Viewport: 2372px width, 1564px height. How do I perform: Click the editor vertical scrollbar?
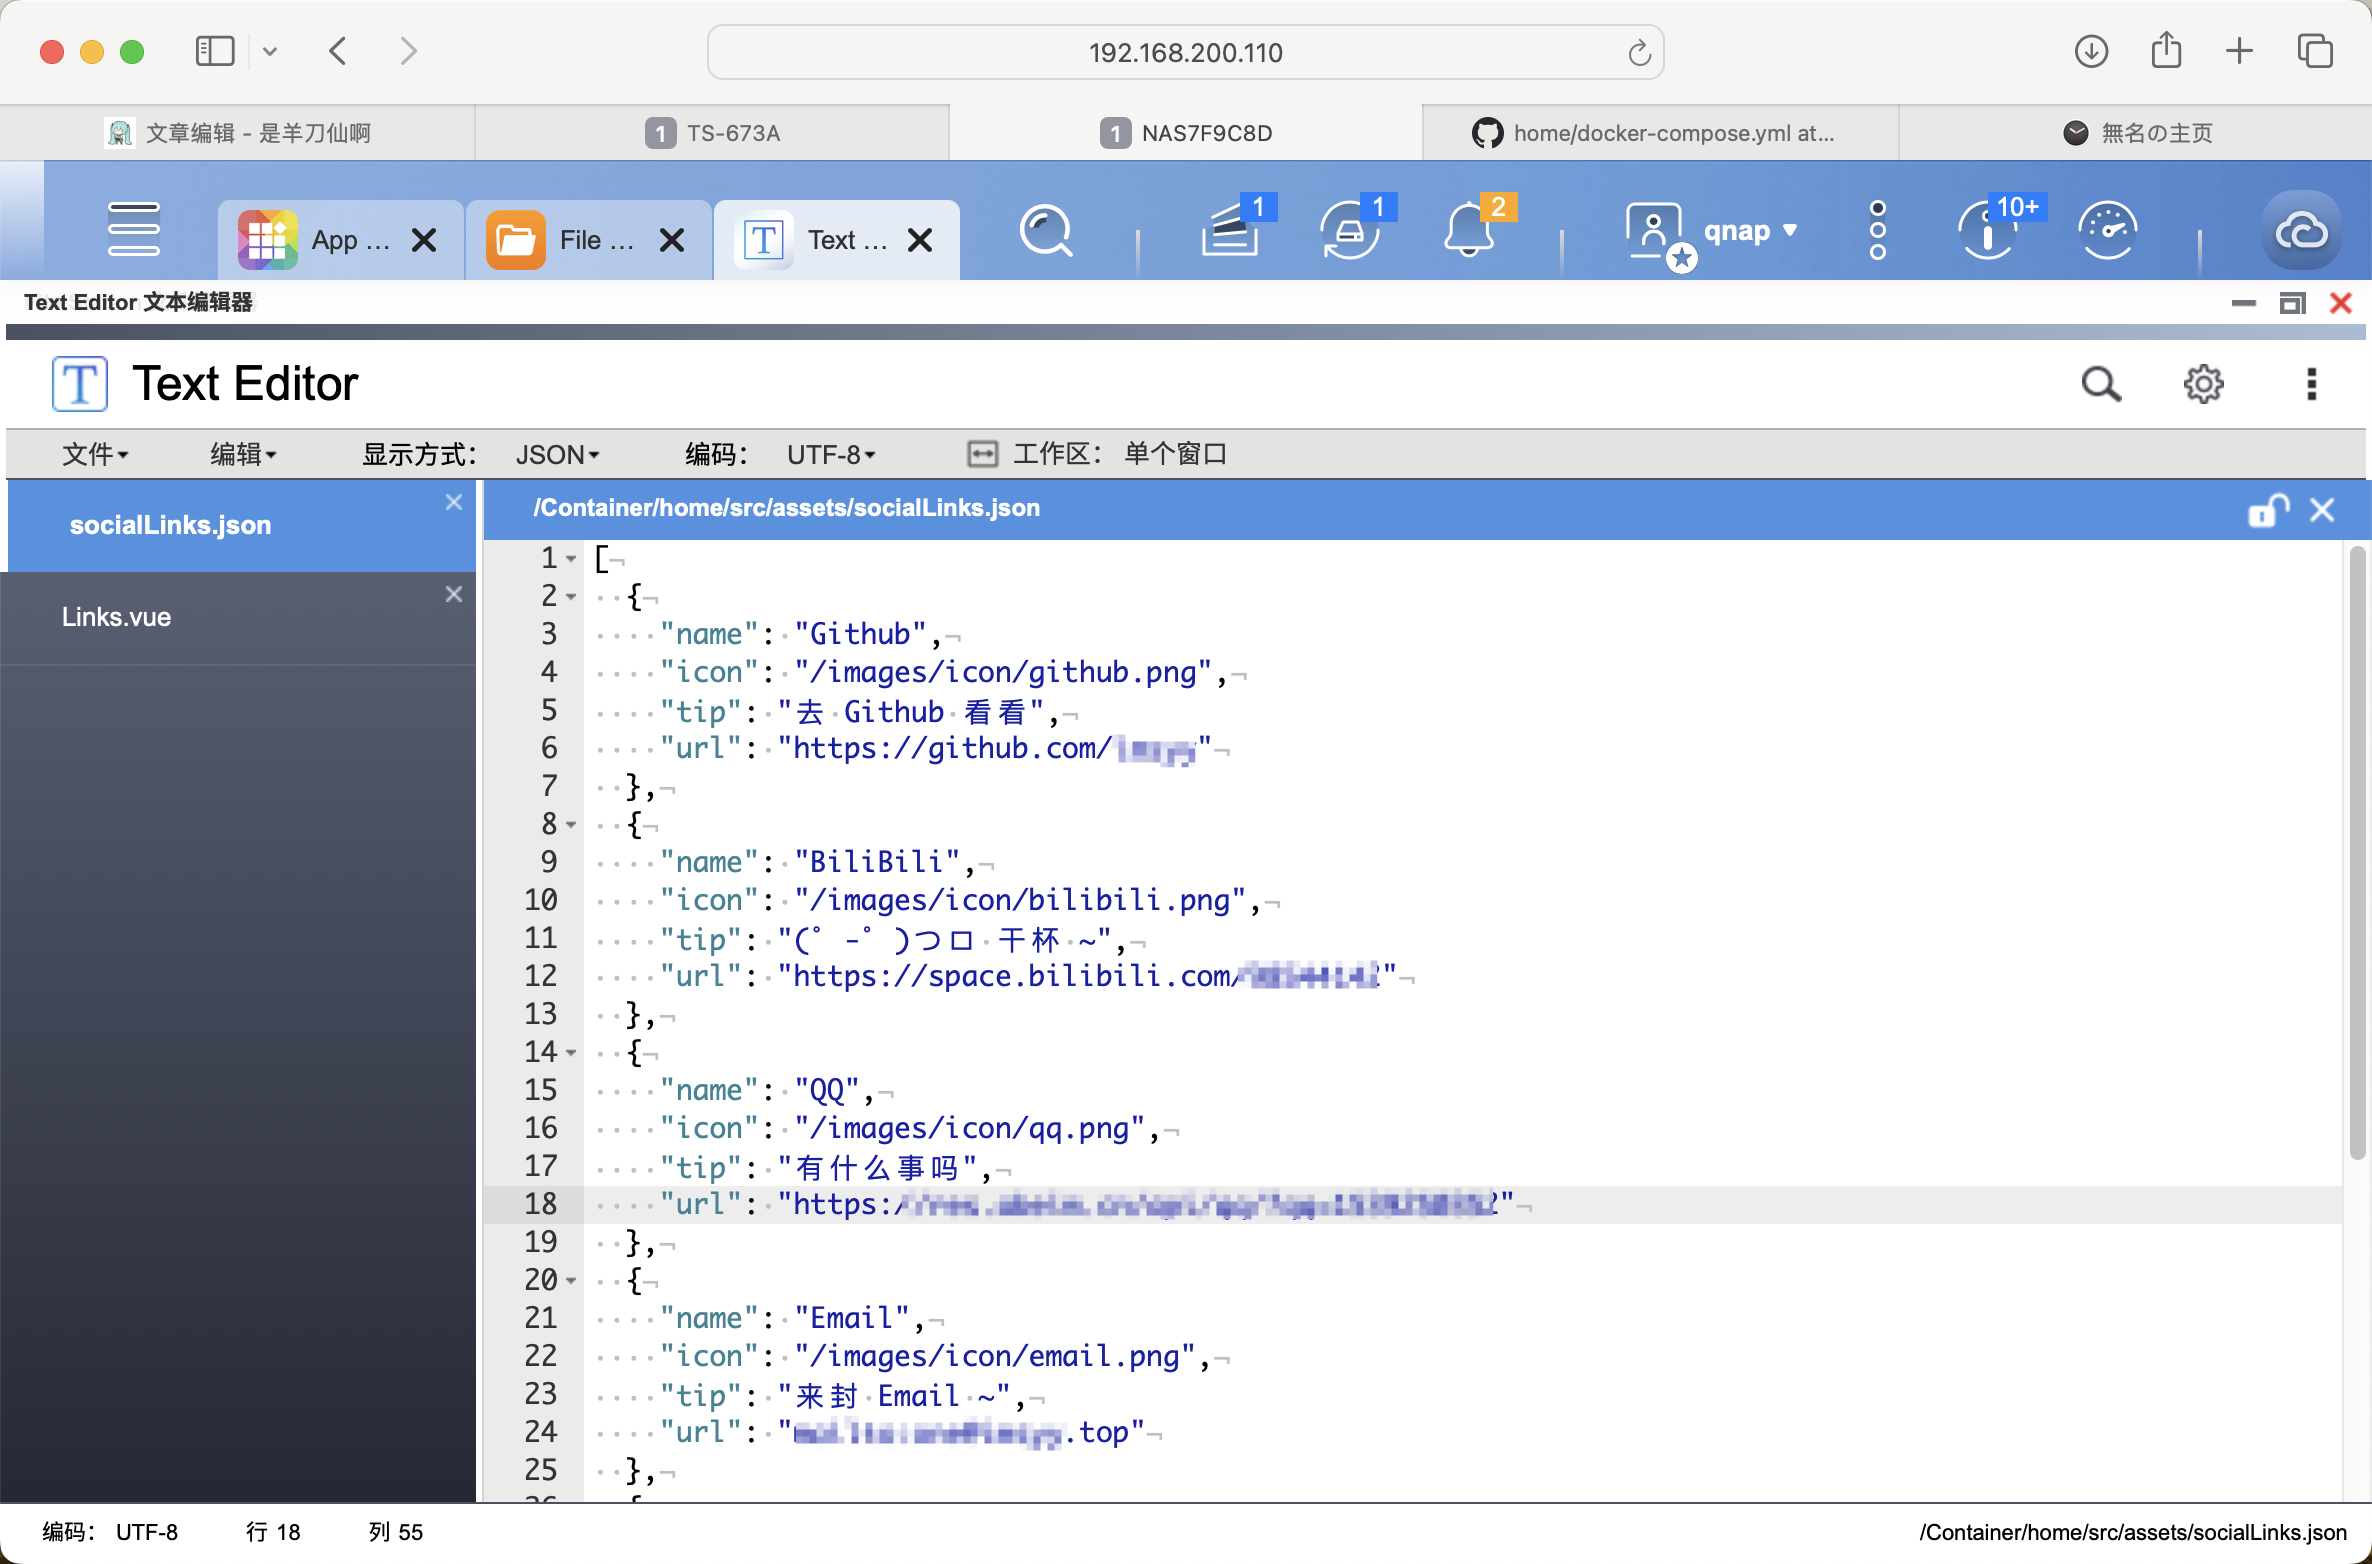2357,852
